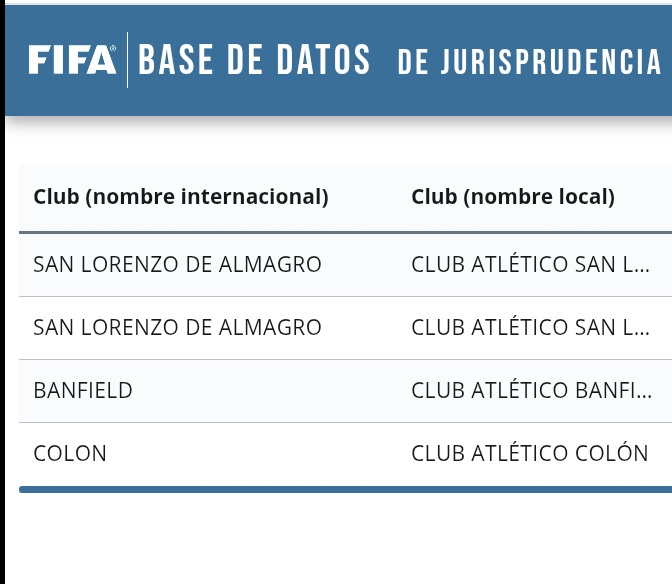This screenshot has width=672, height=584.
Task: Click the vertical divider beside the FIFA logo
Action: 127,60
